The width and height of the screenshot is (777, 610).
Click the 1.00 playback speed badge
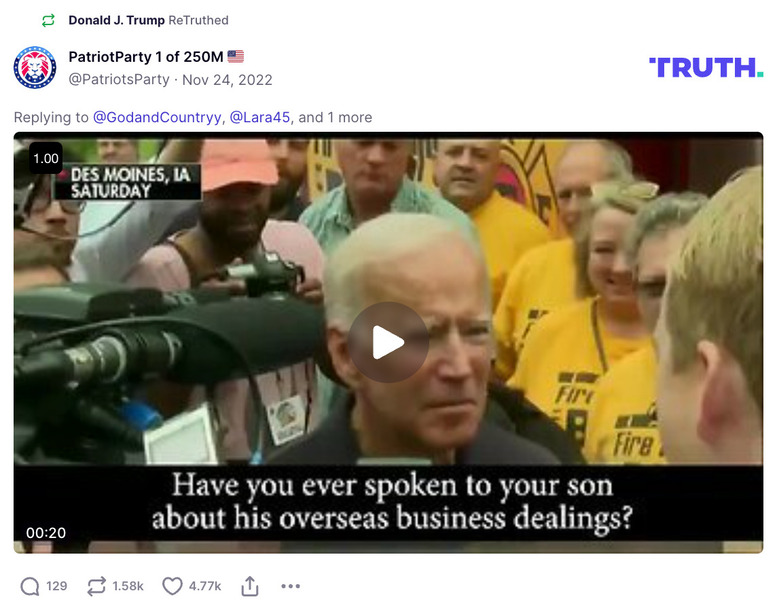pos(46,159)
